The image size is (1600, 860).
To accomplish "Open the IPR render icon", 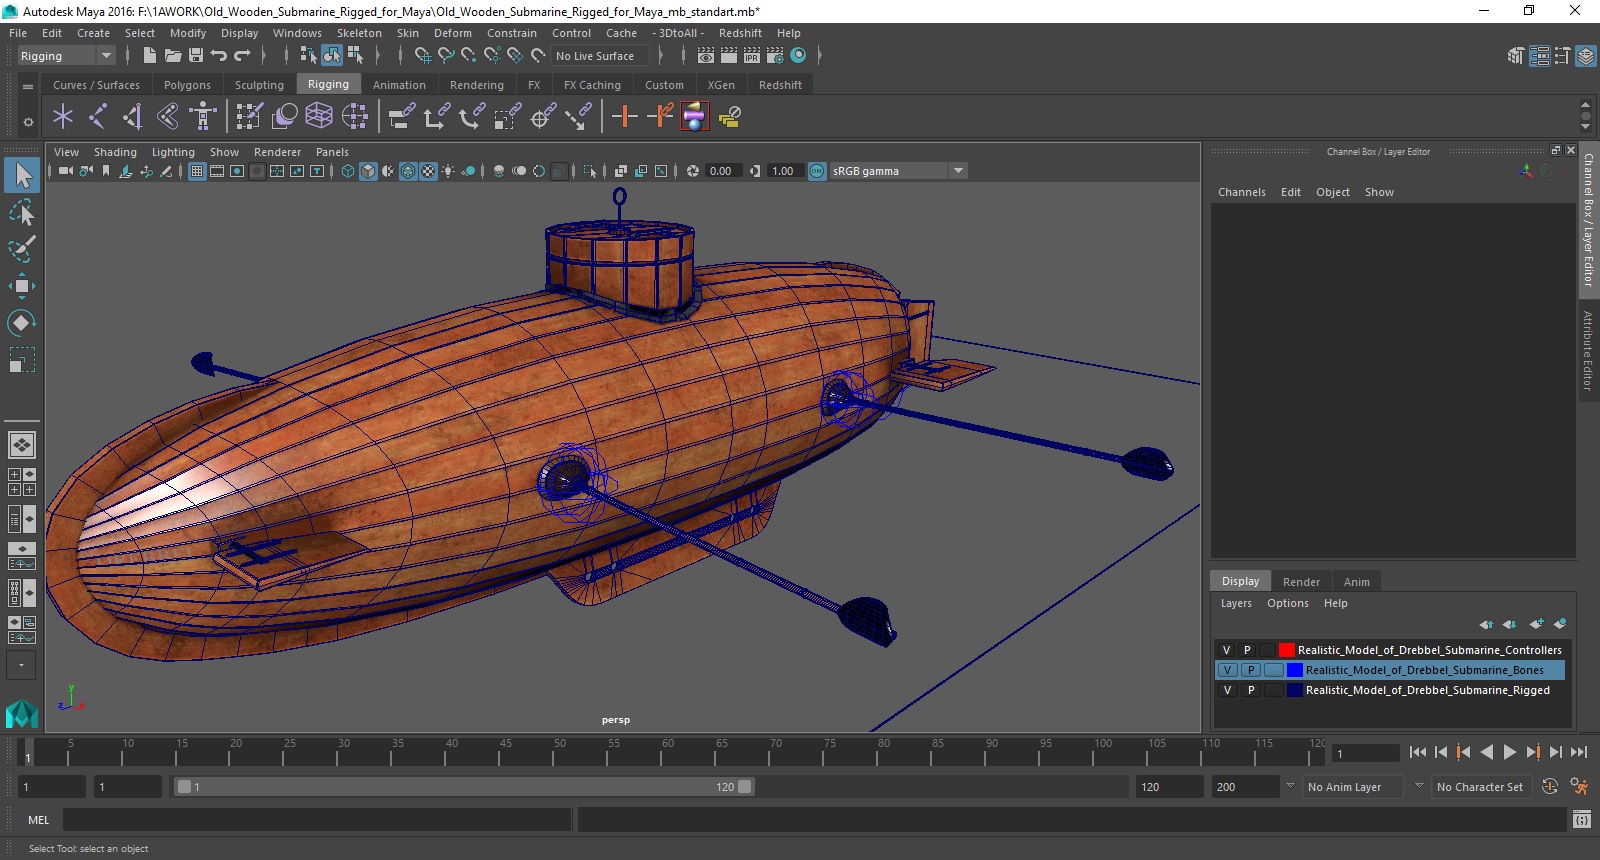I will pos(752,56).
